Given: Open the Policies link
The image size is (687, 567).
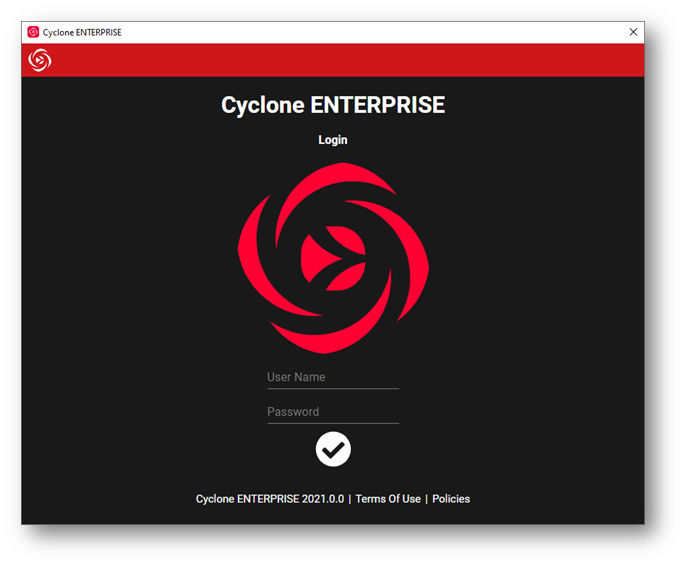Looking at the screenshot, I should pyautogui.click(x=451, y=499).
